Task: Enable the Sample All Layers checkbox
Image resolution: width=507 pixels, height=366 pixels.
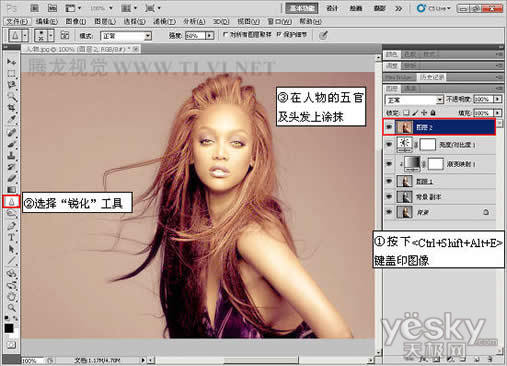Action: (225, 35)
